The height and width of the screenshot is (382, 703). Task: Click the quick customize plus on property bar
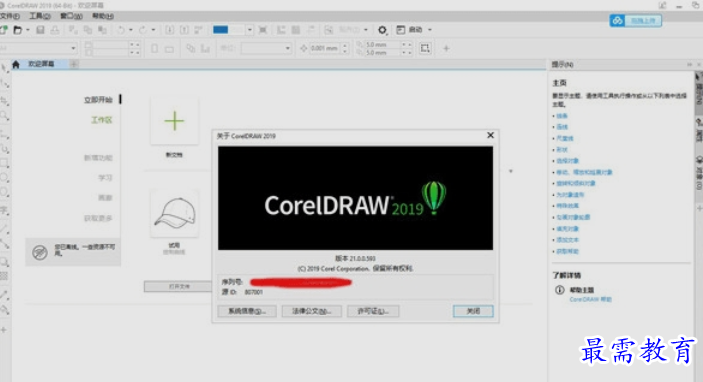(446, 48)
